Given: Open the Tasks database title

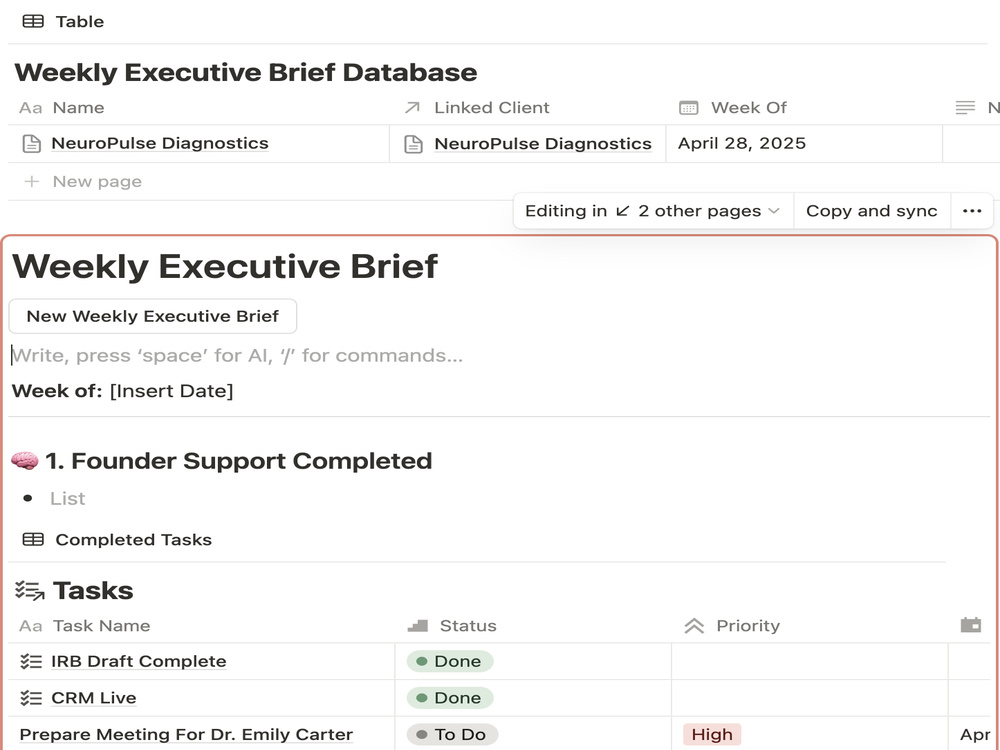Looking at the screenshot, I should (93, 591).
